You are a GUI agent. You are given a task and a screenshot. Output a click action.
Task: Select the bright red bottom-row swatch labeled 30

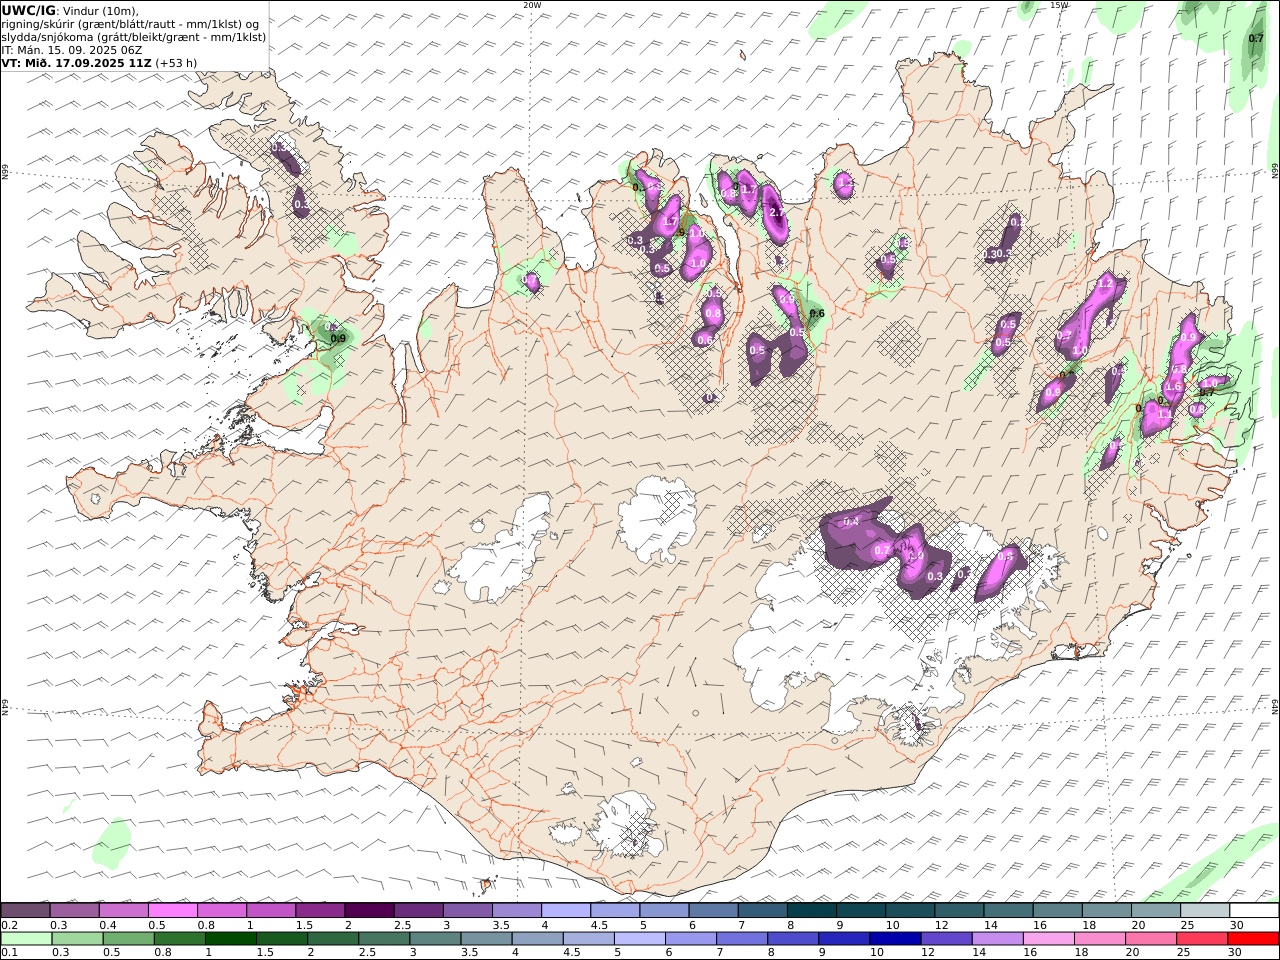click(1252, 938)
